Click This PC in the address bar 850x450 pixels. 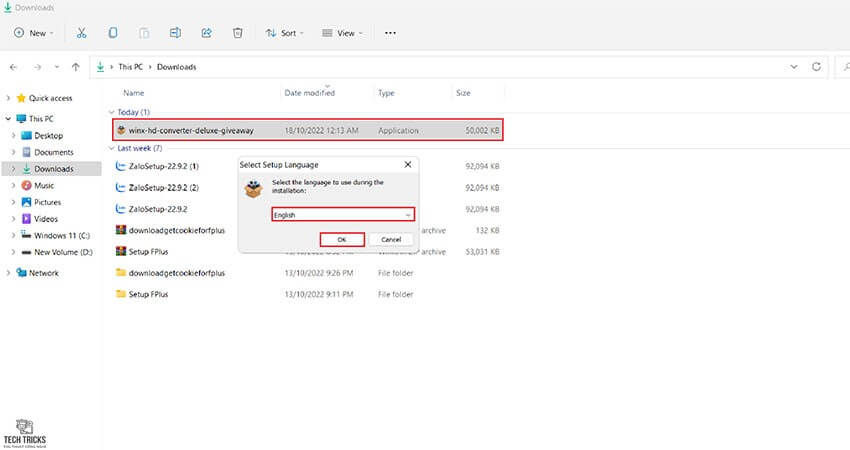point(131,67)
